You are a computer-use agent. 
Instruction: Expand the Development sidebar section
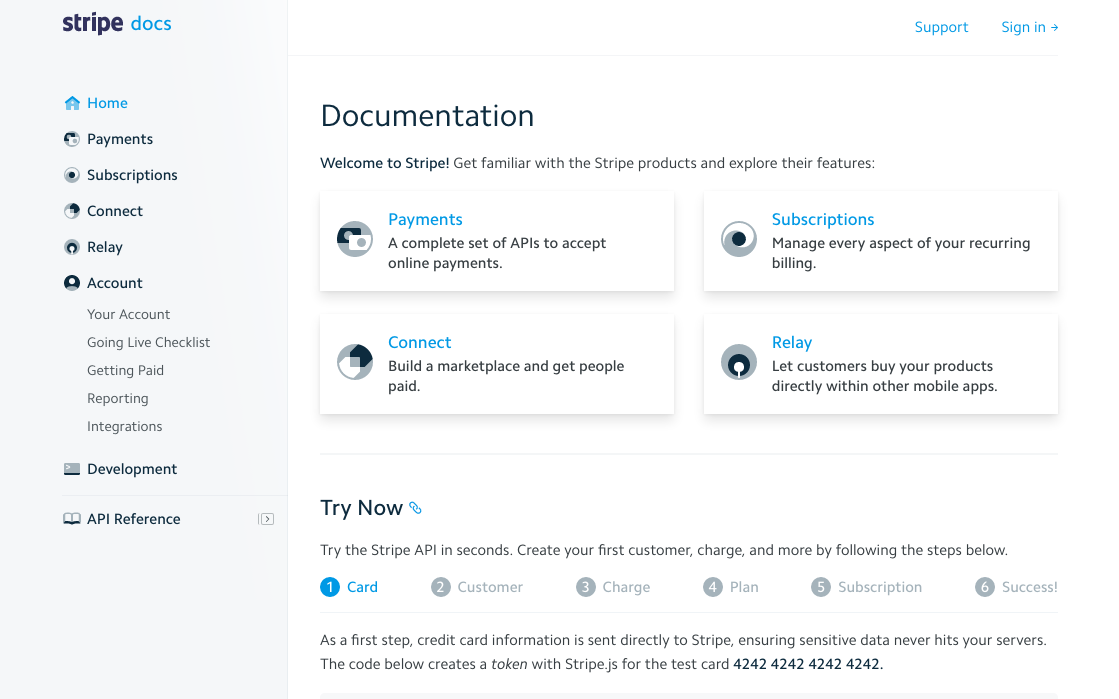coord(131,469)
